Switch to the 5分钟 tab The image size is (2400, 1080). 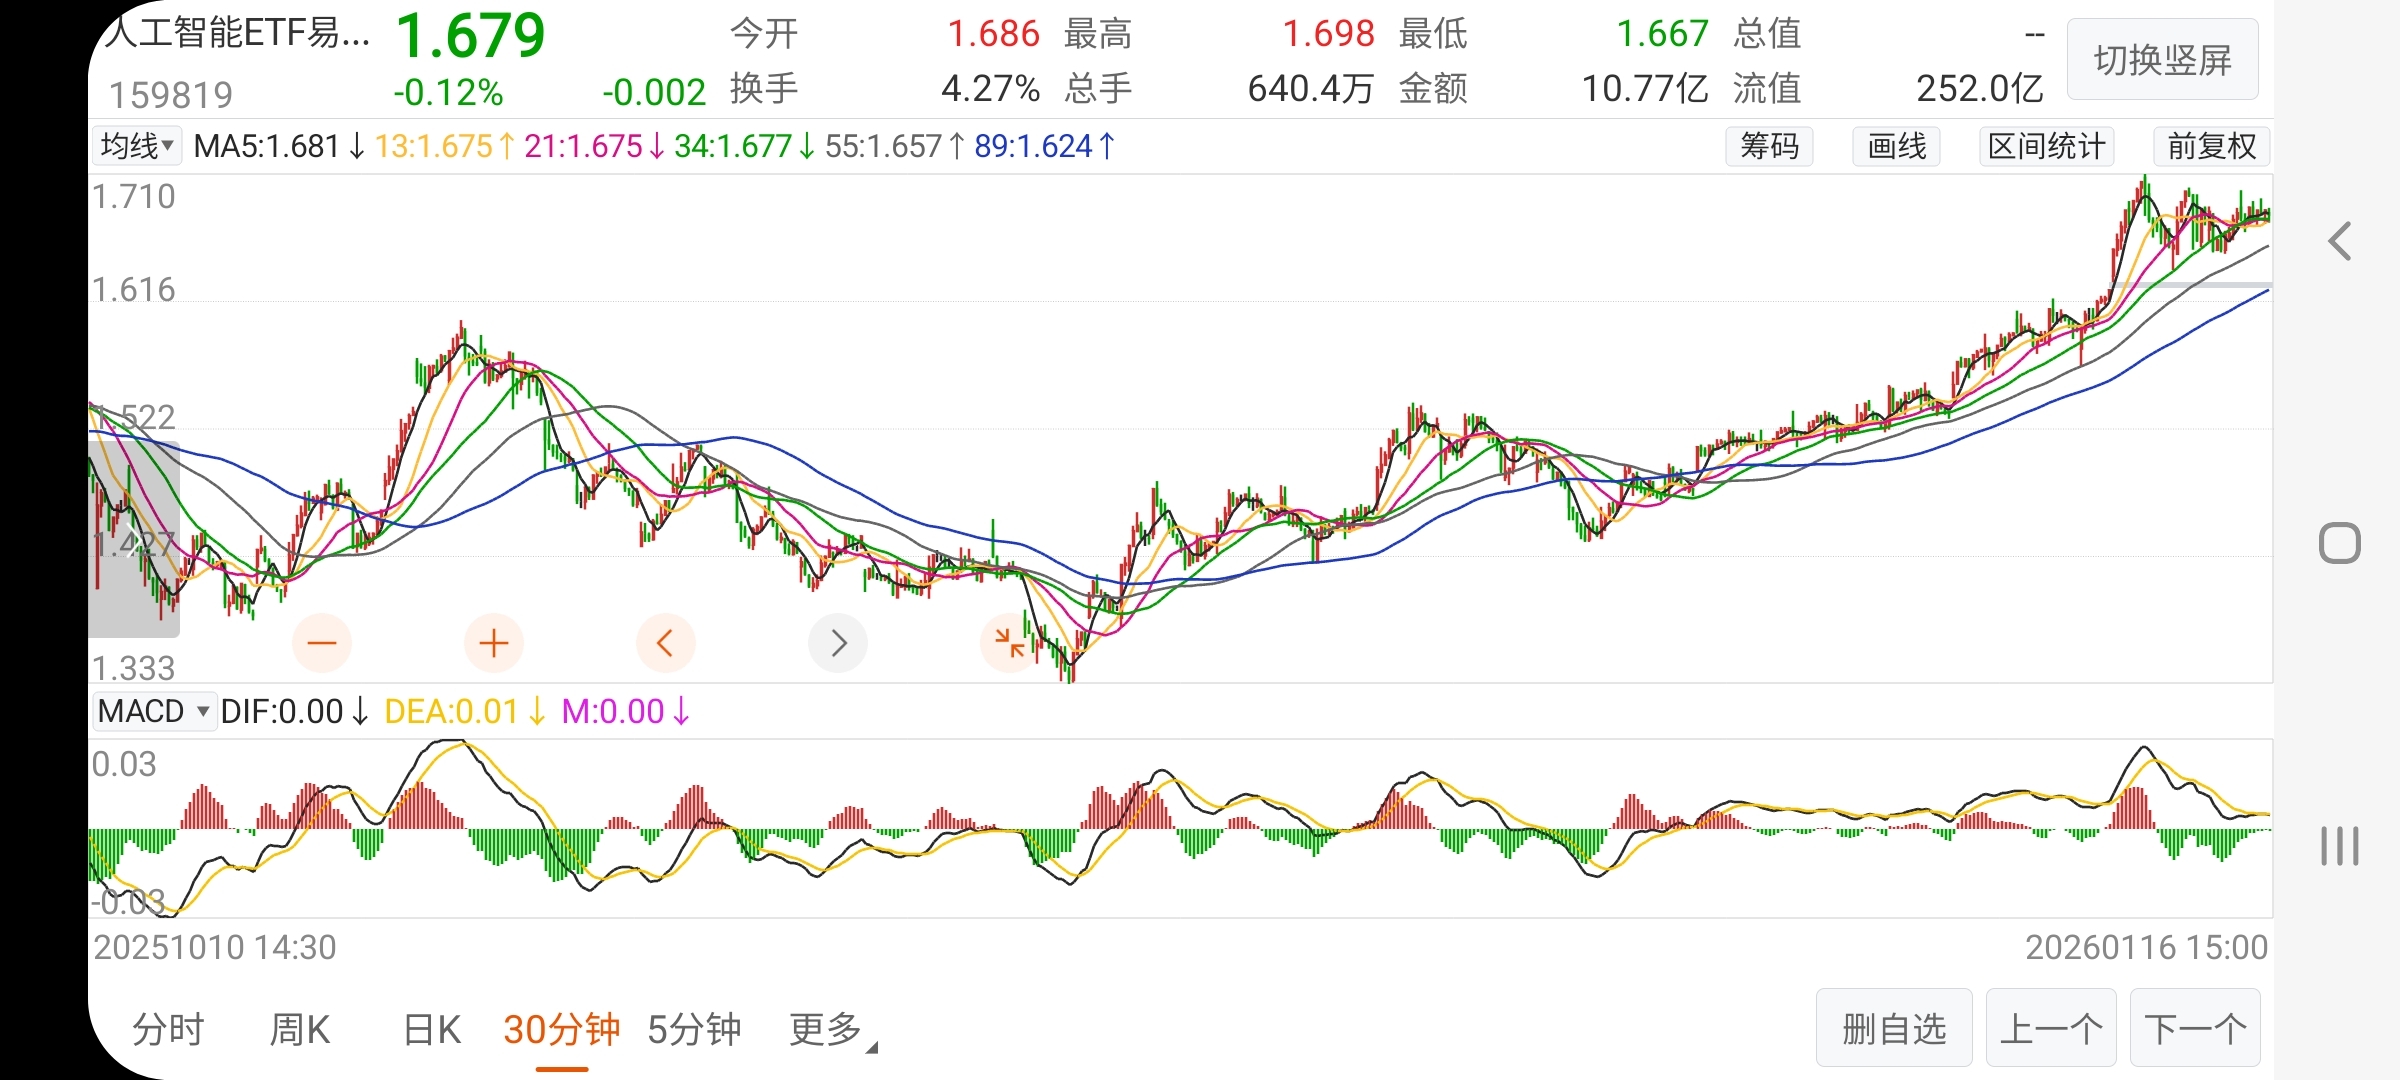(x=694, y=1029)
